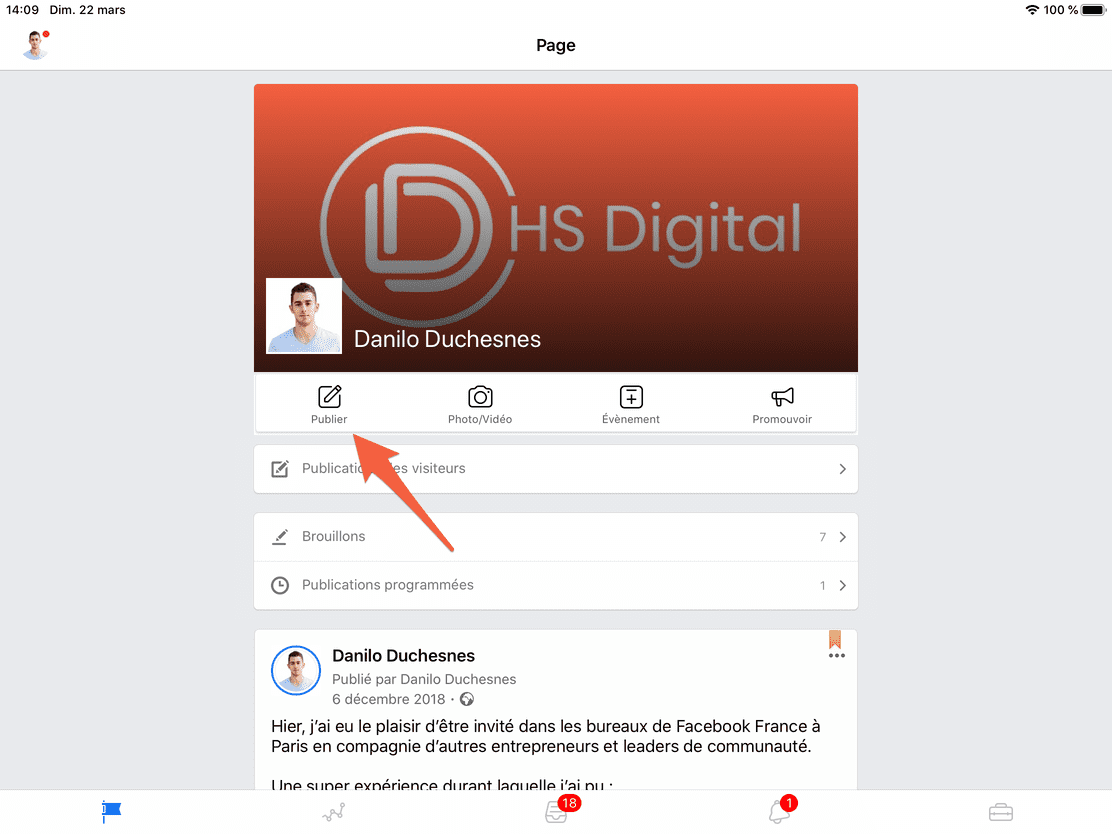Create an event with Évènement icon
Image resolution: width=1112 pixels, height=834 pixels.
631,397
